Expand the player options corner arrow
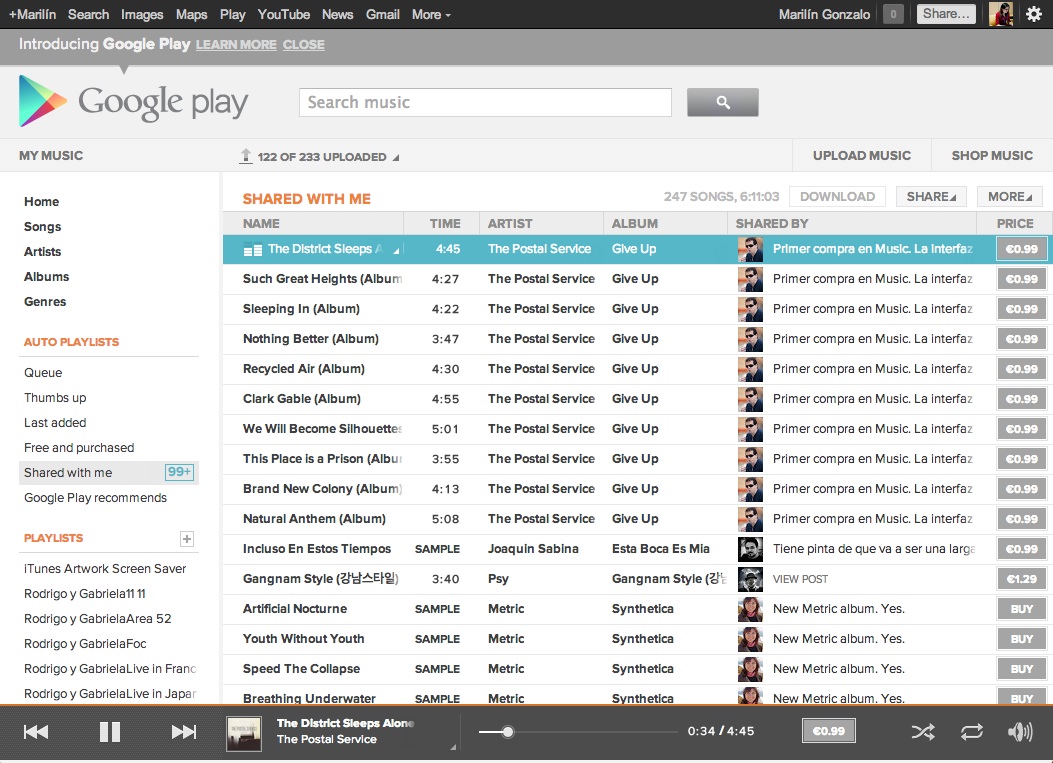1053x763 pixels. click(x=453, y=746)
